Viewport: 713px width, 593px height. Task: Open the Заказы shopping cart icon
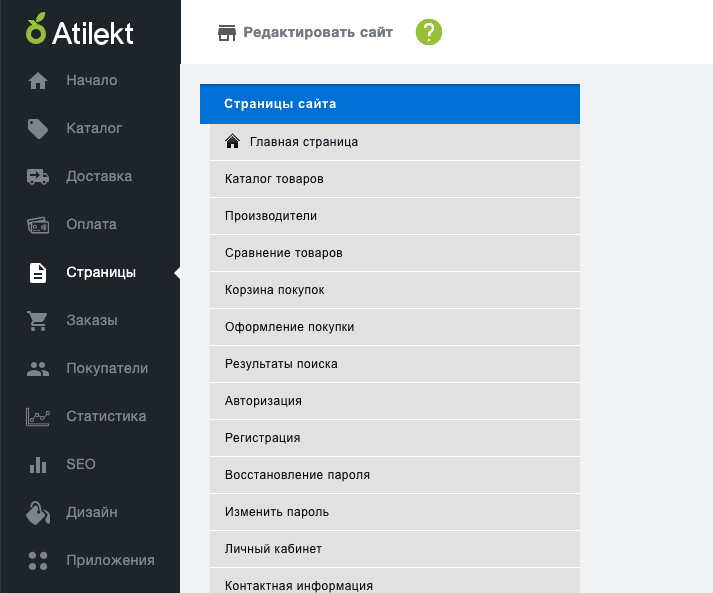click(x=37, y=321)
